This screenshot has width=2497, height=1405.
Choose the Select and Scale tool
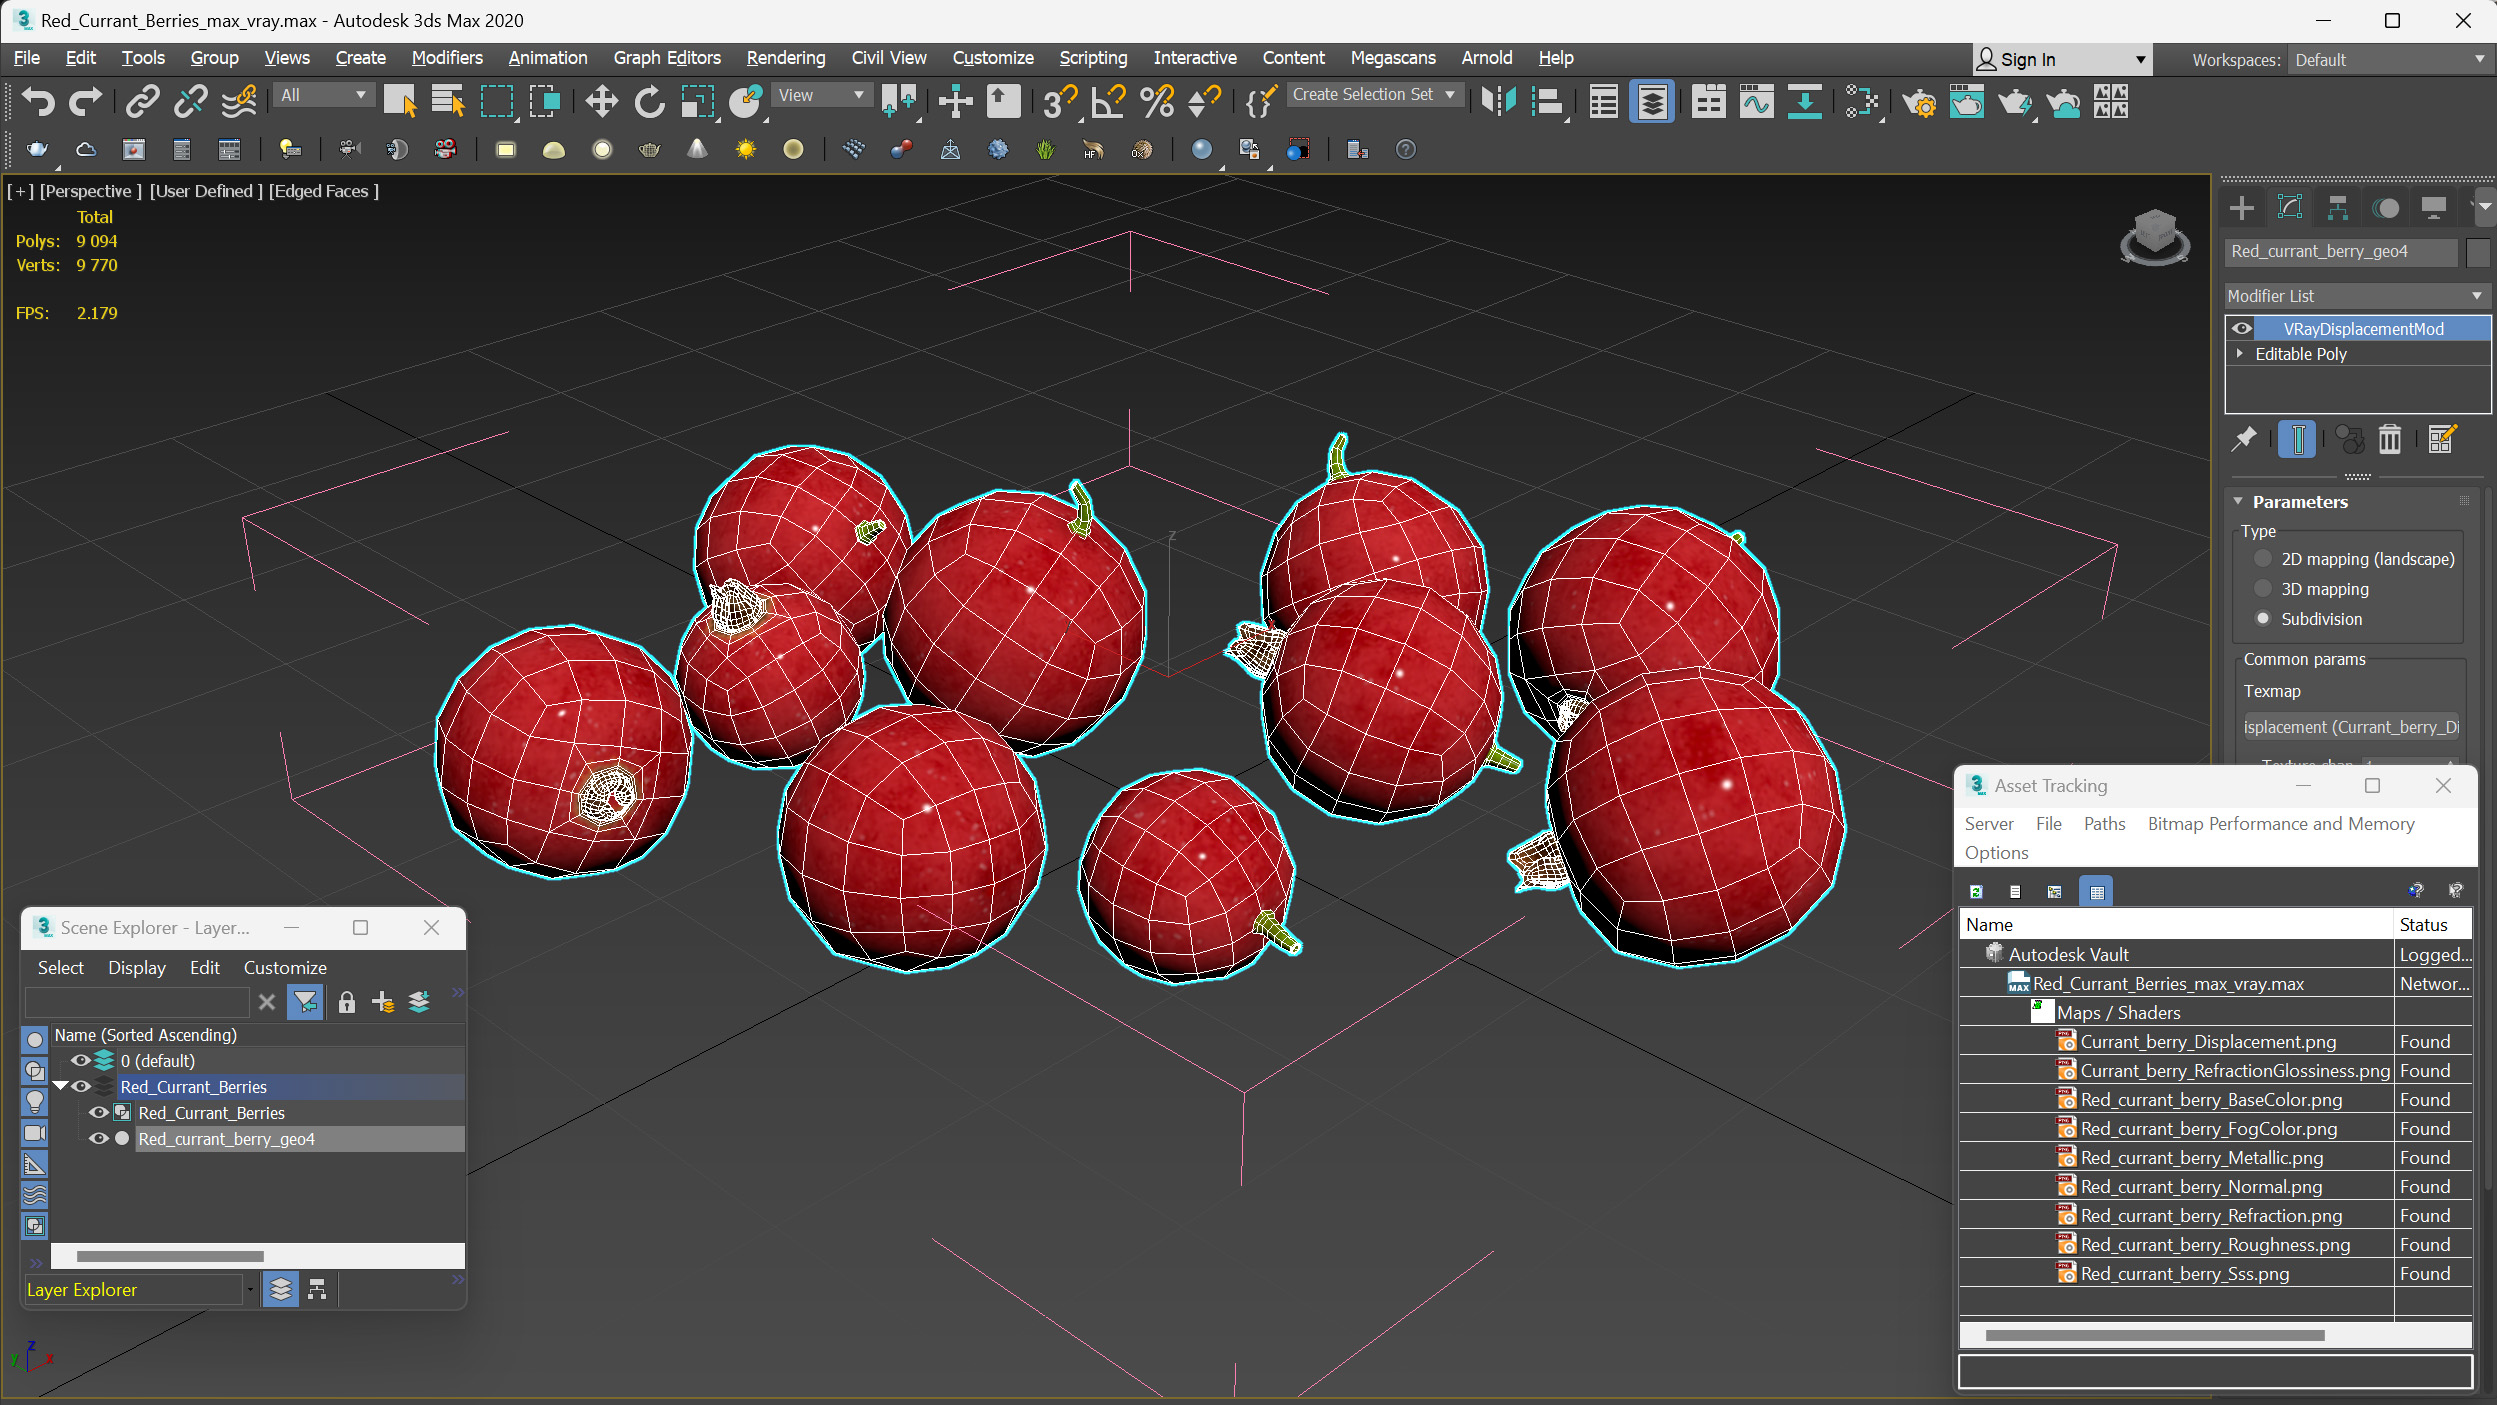pyautogui.click(x=697, y=101)
